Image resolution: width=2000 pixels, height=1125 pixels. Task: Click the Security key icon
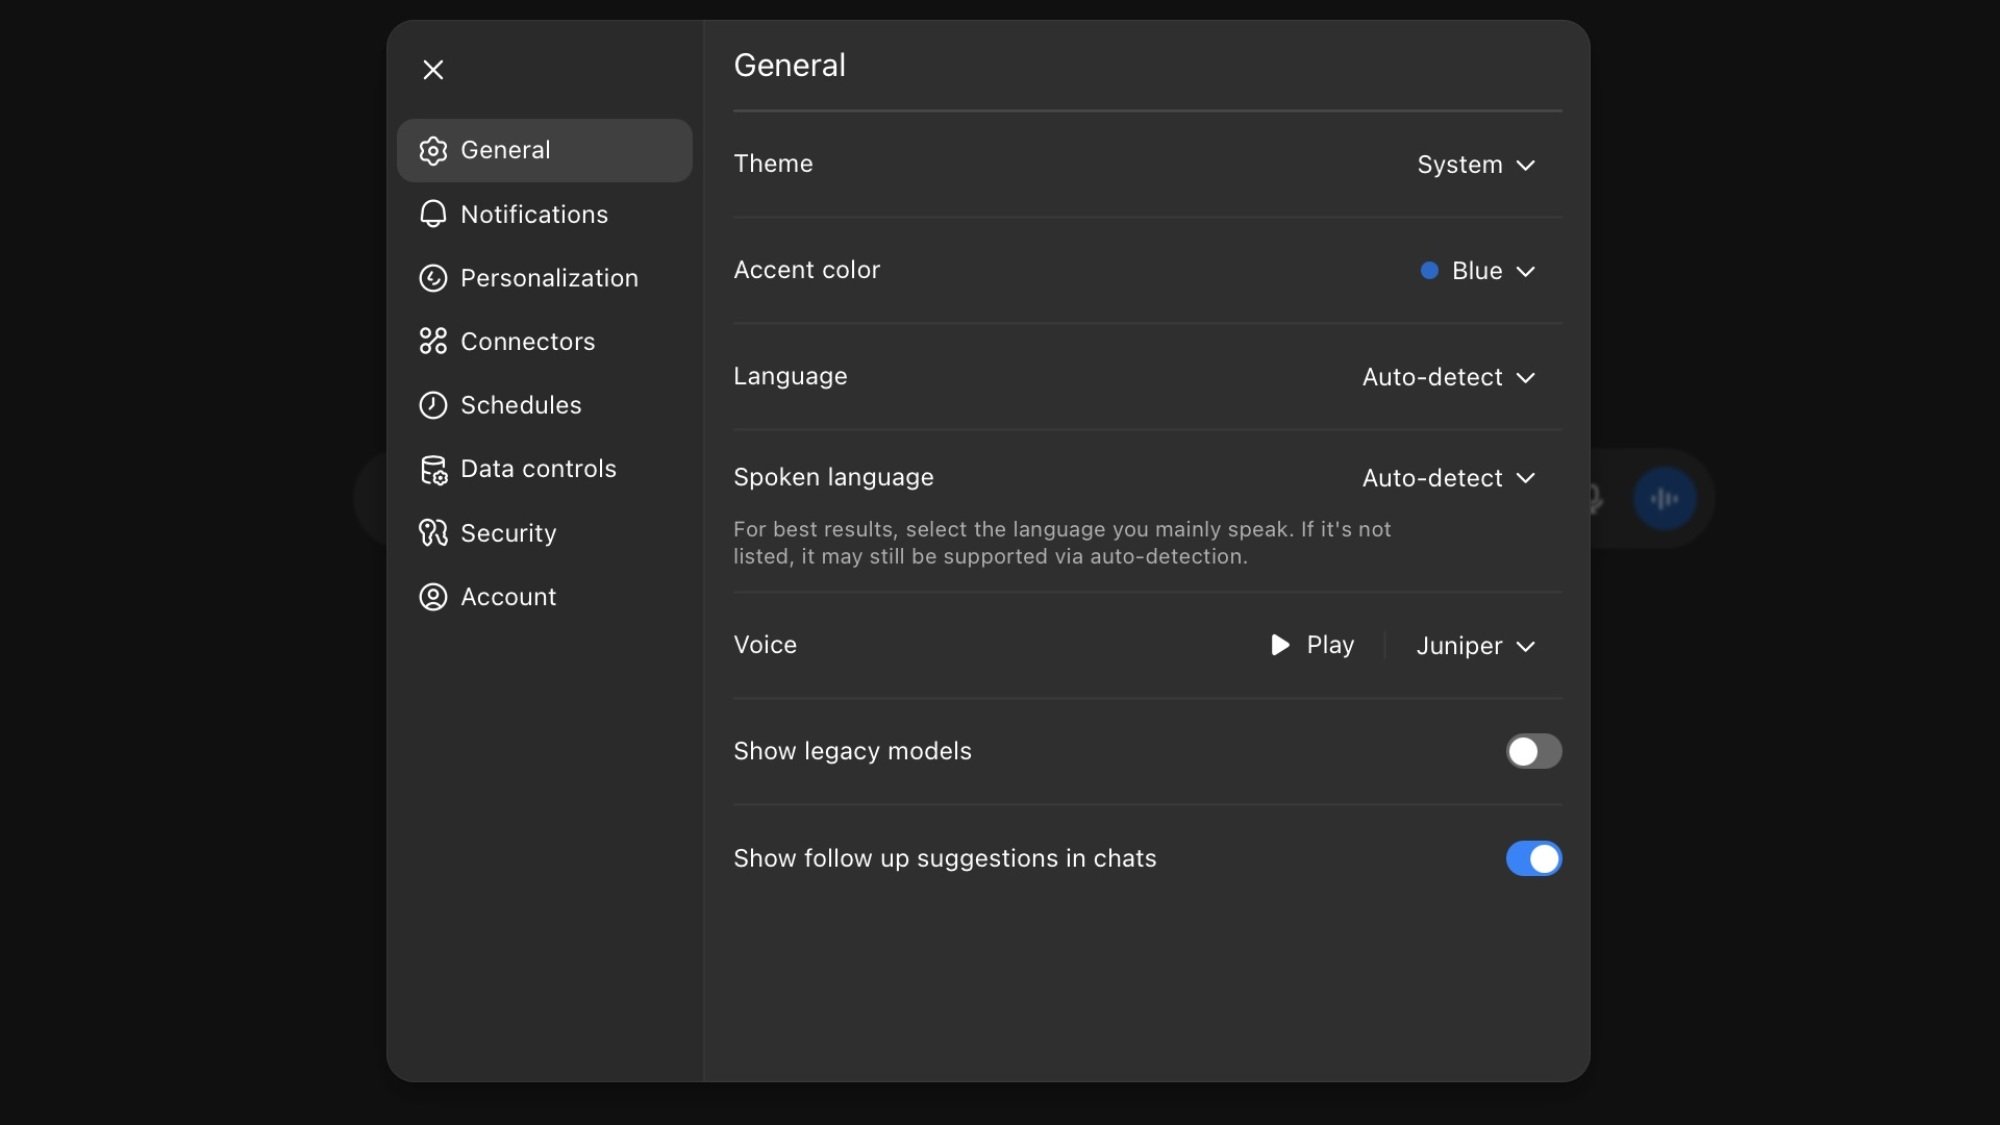[x=433, y=533]
